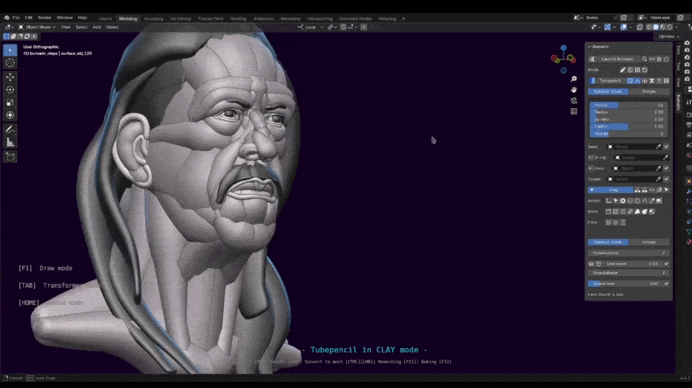Click the pencil icon in Mode row

coord(623,70)
